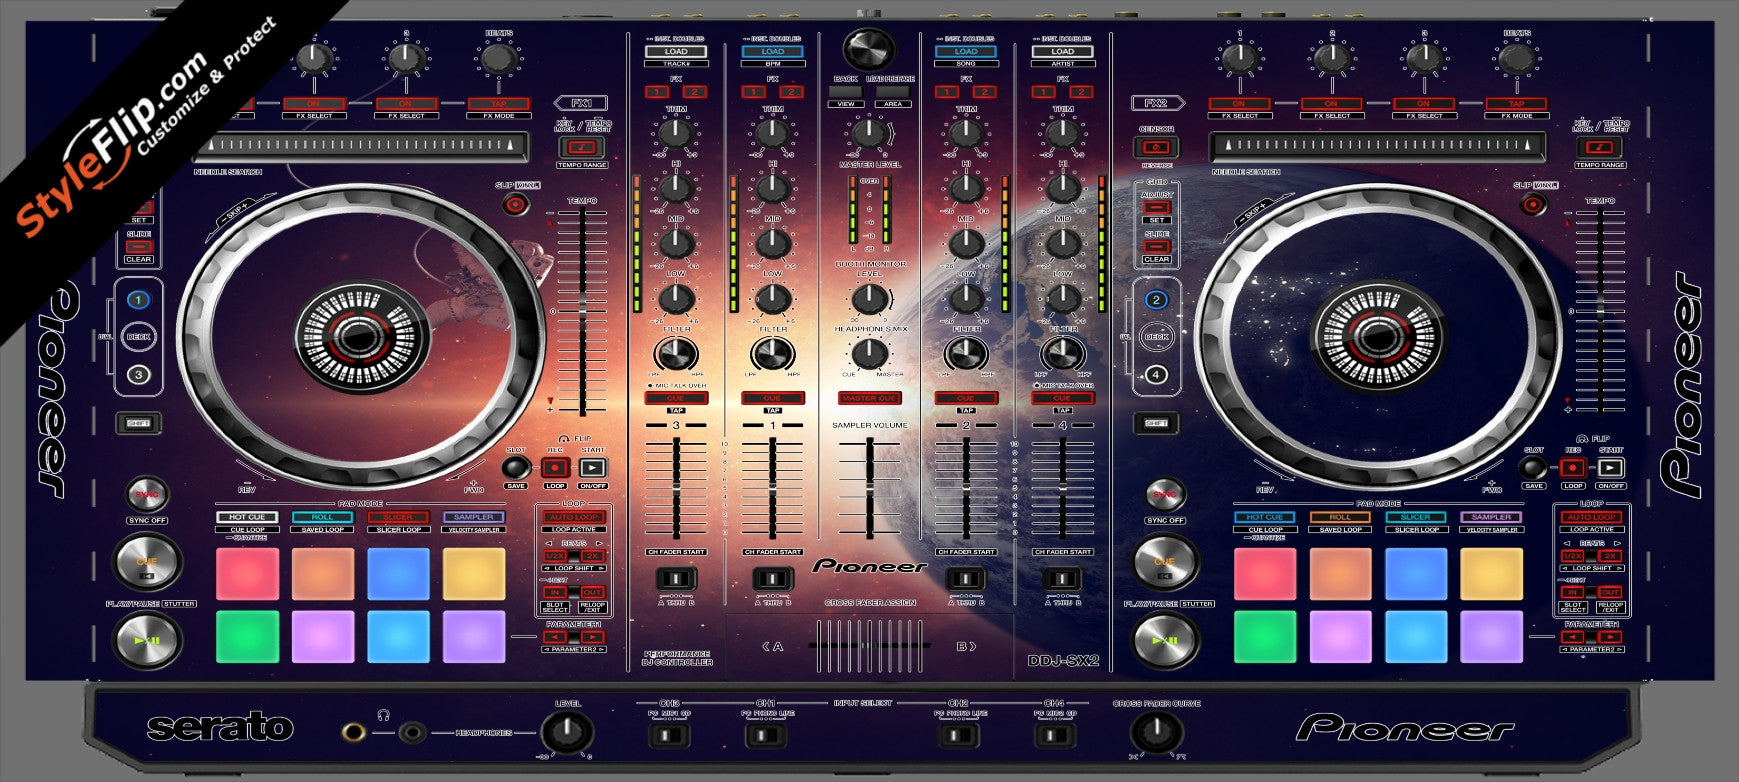
Task: Tap the left deck top-row blue pad
Action: (398, 574)
